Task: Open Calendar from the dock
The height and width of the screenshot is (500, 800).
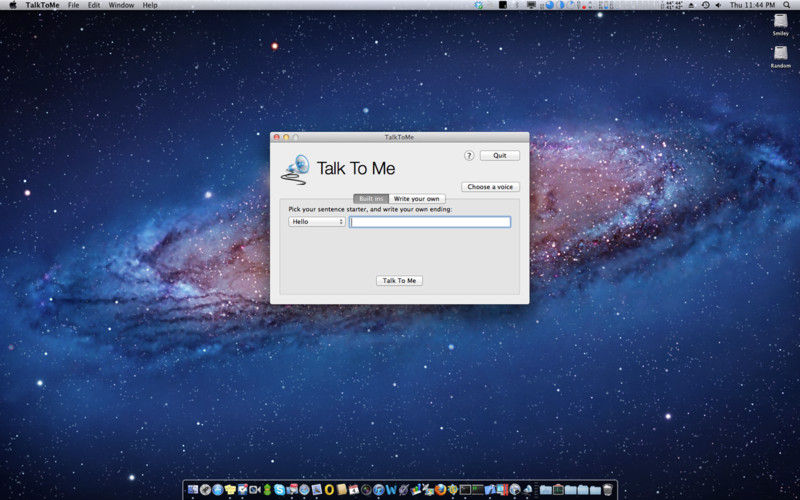Action: (x=354, y=490)
